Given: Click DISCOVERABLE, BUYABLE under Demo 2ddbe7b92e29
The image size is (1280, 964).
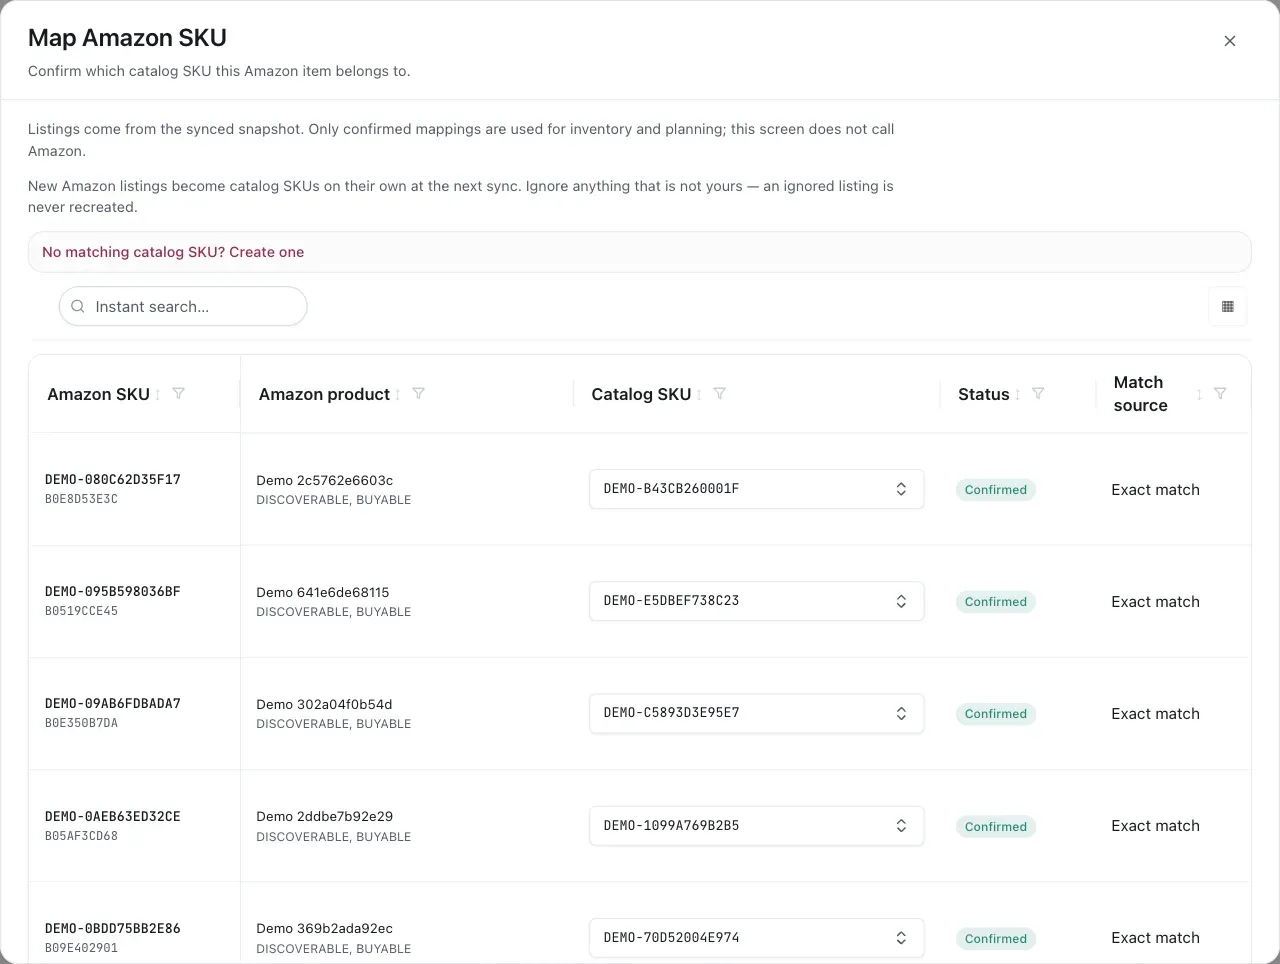Looking at the screenshot, I should (x=334, y=837).
